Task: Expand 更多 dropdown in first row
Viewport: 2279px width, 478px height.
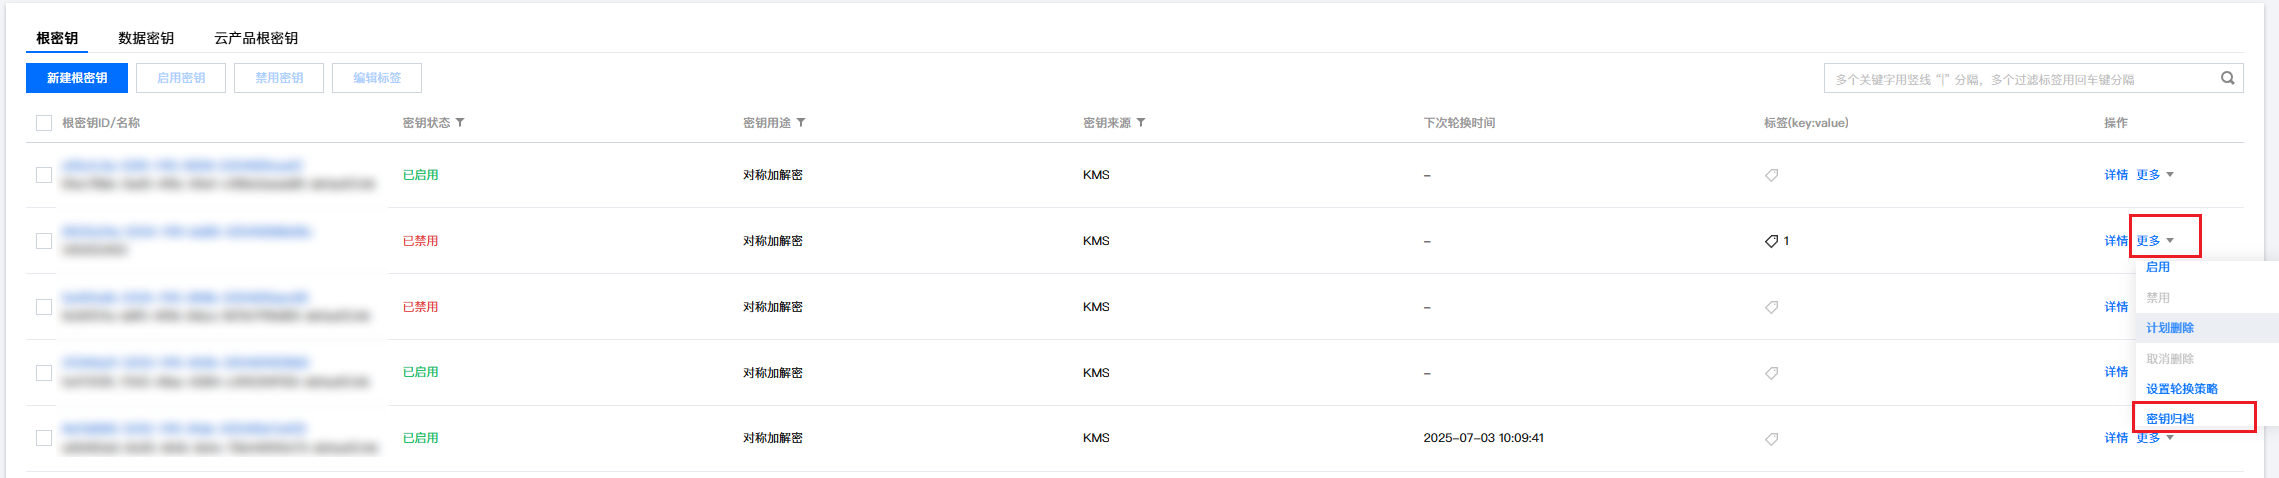Action: click(x=2154, y=175)
